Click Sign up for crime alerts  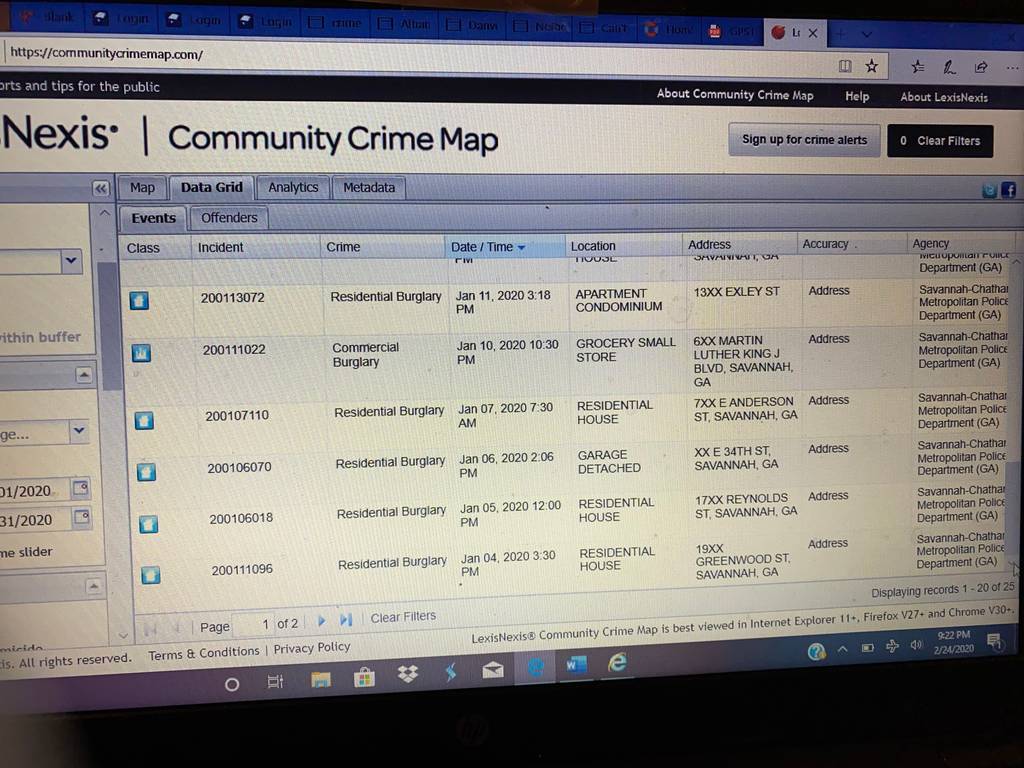coord(805,140)
